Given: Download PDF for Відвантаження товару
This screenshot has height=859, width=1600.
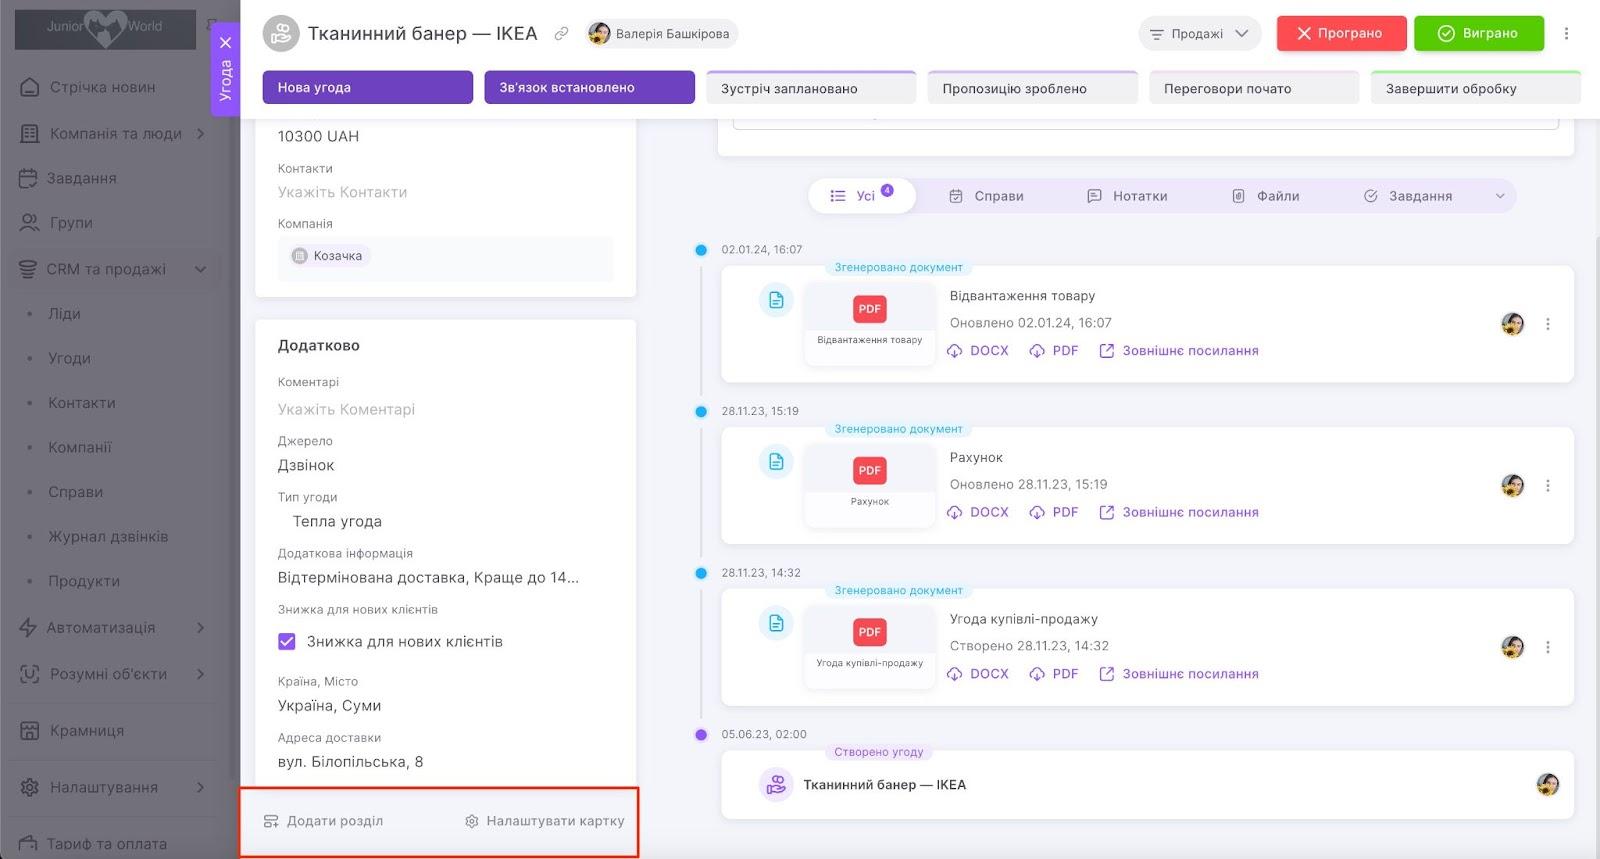Looking at the screenshot, I should coord(1054,351).
